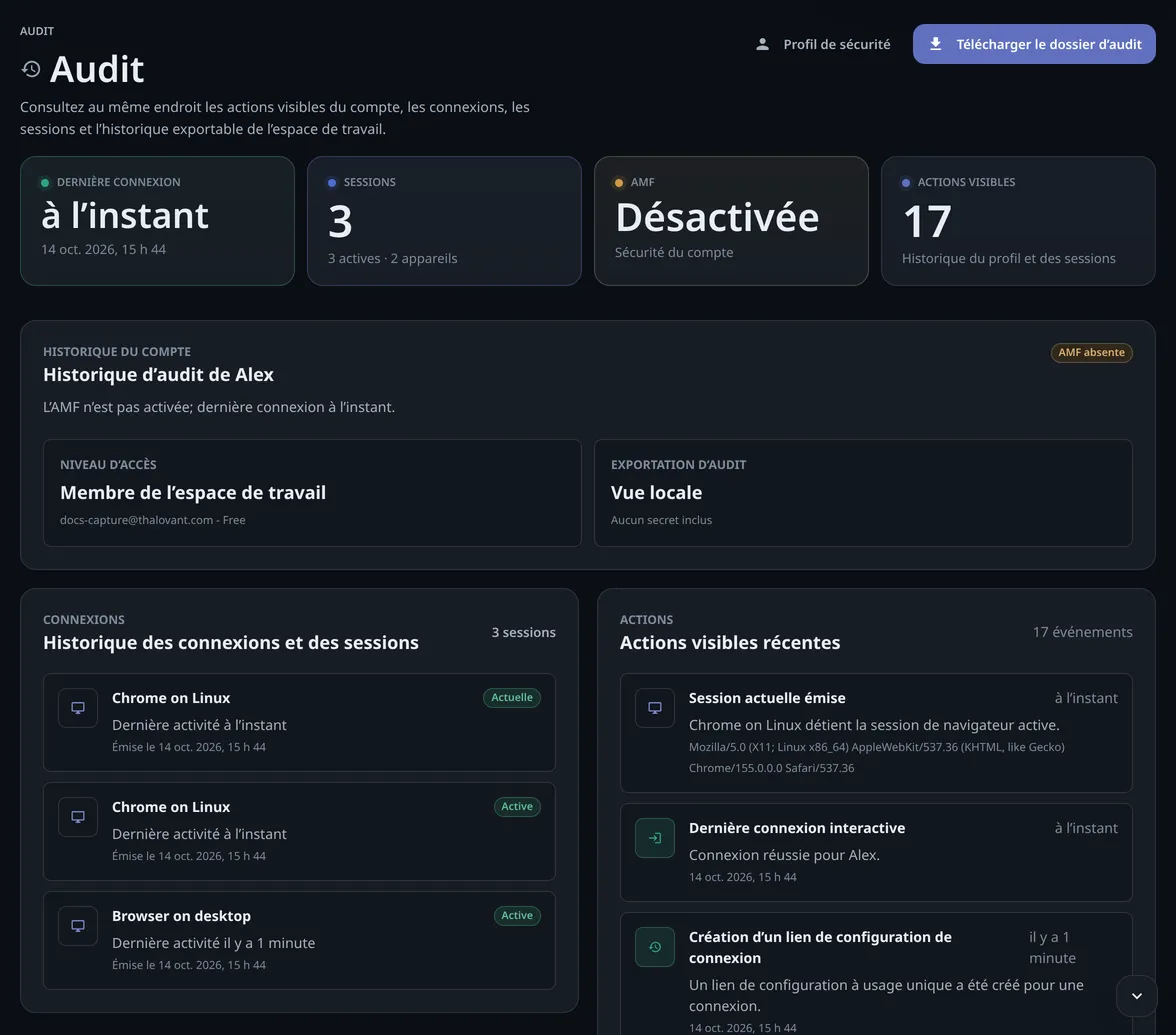Click Niveau d'accès Membre de l'espace de travail
Viewport: 1176px width, 1035px height.
[x=312, y=493]
